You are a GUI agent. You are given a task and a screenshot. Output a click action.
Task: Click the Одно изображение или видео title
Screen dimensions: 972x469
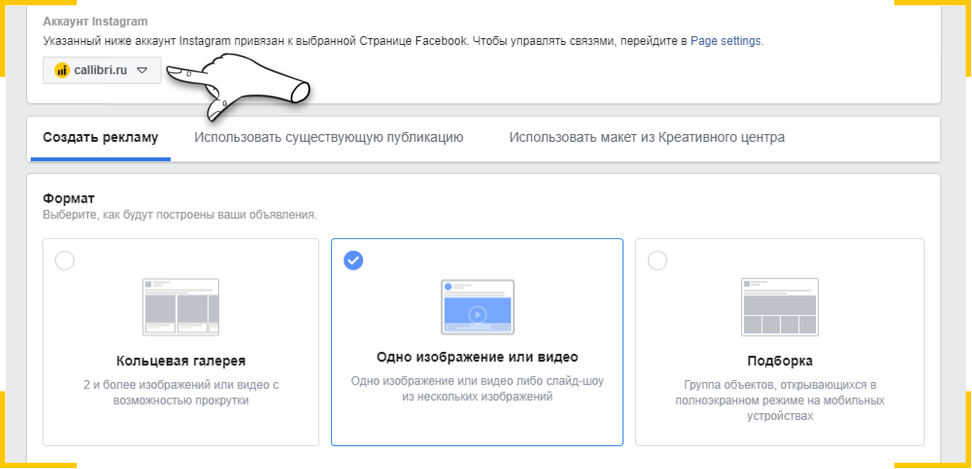(x=477, y=356)
